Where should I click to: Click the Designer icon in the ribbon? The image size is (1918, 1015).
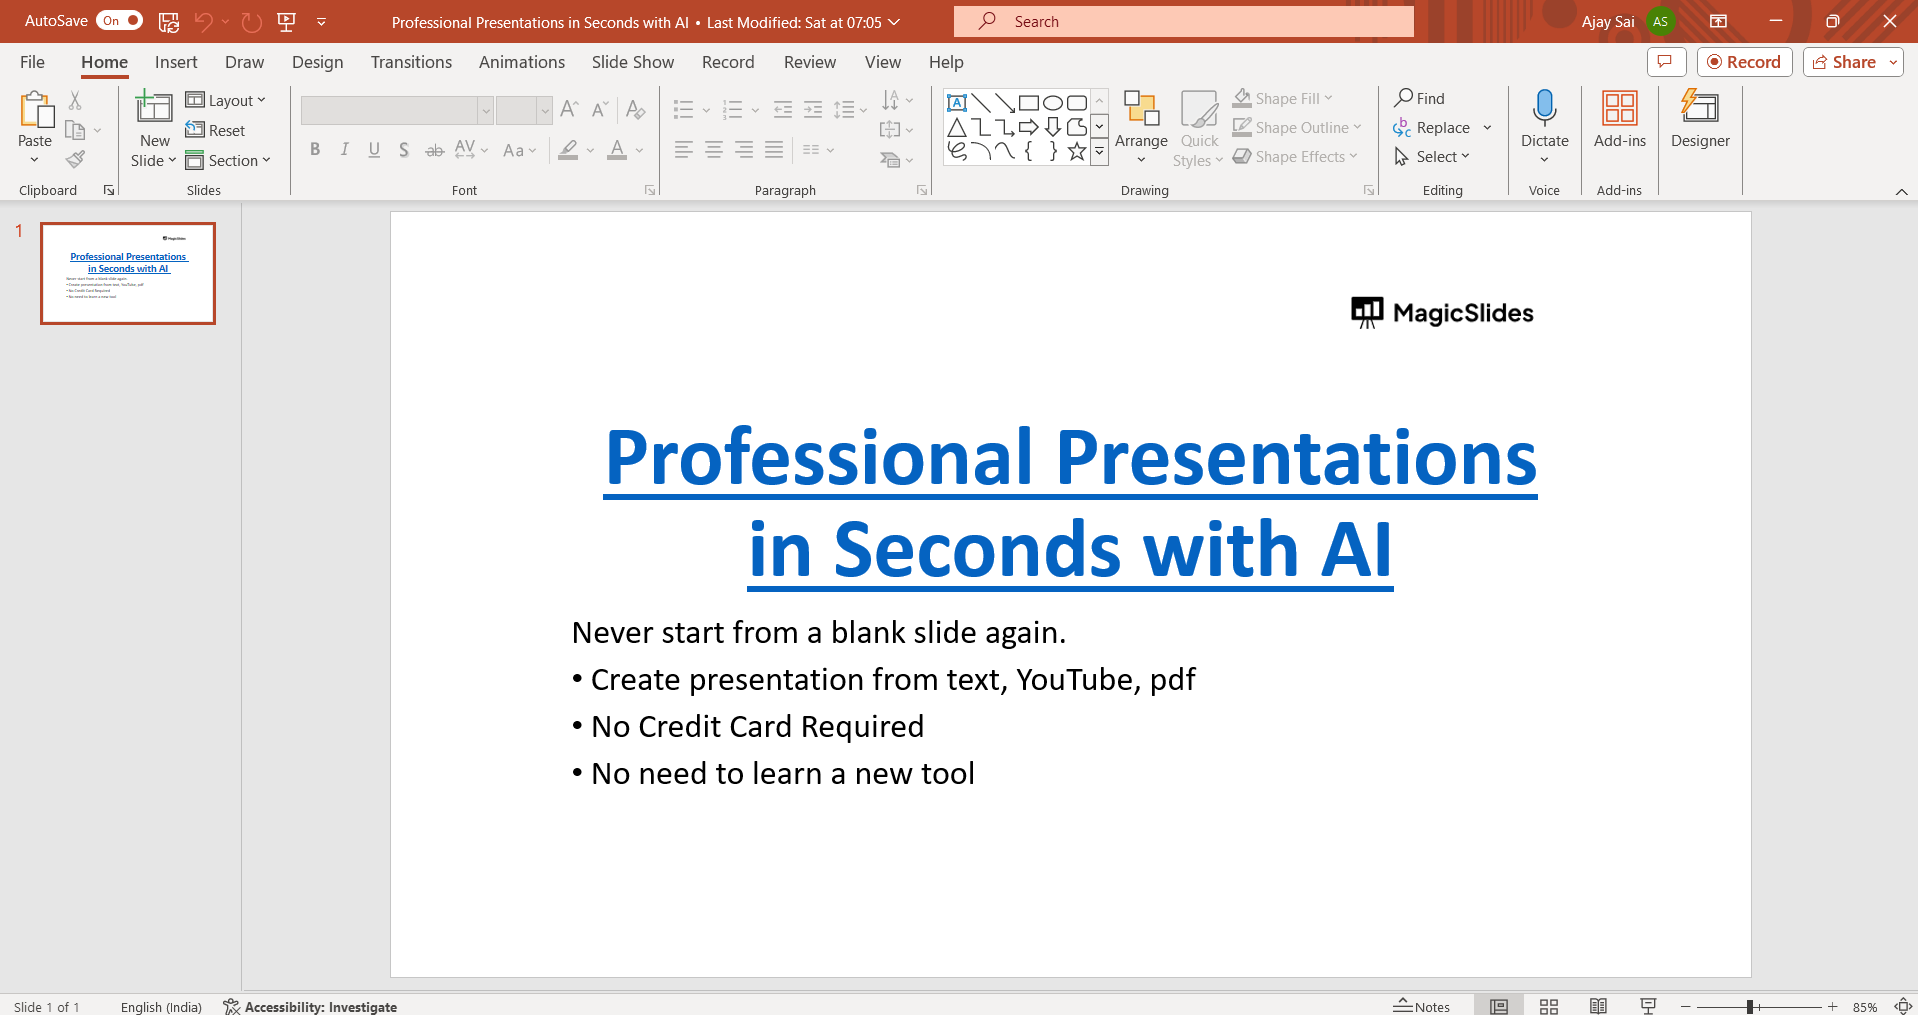pyautogui.click(x=1699, y=118)
